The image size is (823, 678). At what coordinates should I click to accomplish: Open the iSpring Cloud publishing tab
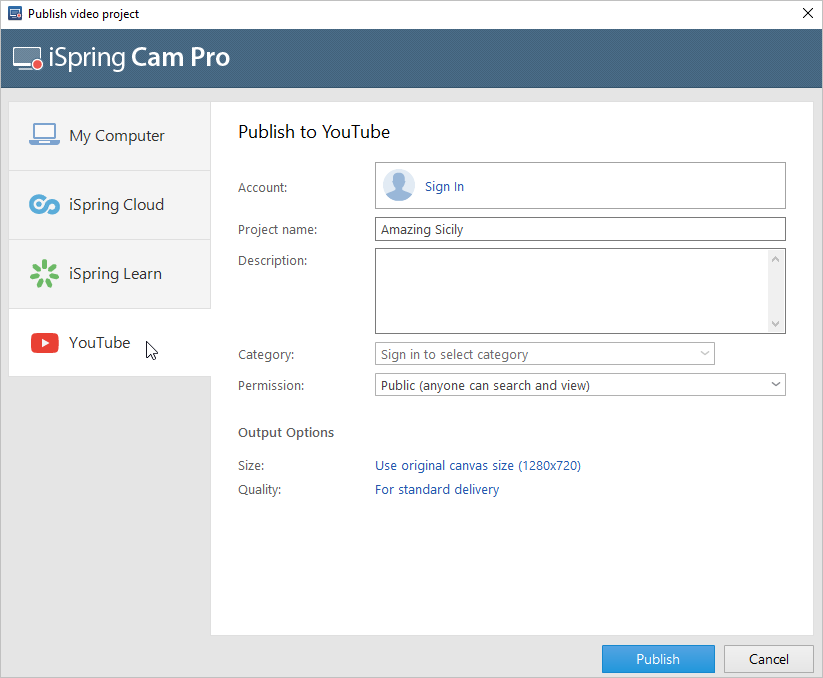point(110,205)
